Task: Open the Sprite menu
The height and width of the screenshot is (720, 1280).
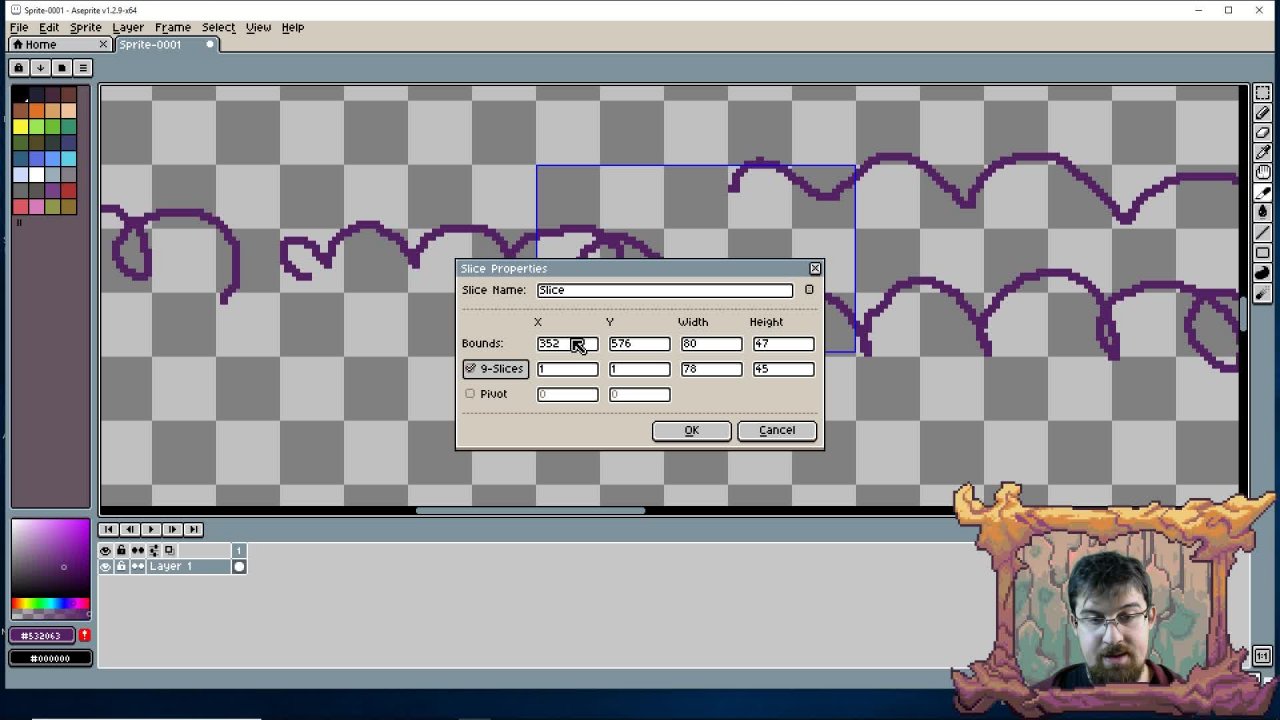Action: click(85, 27)
